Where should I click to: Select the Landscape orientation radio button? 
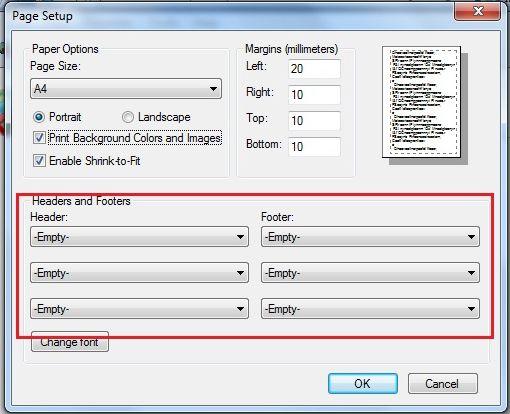point(128,117)
